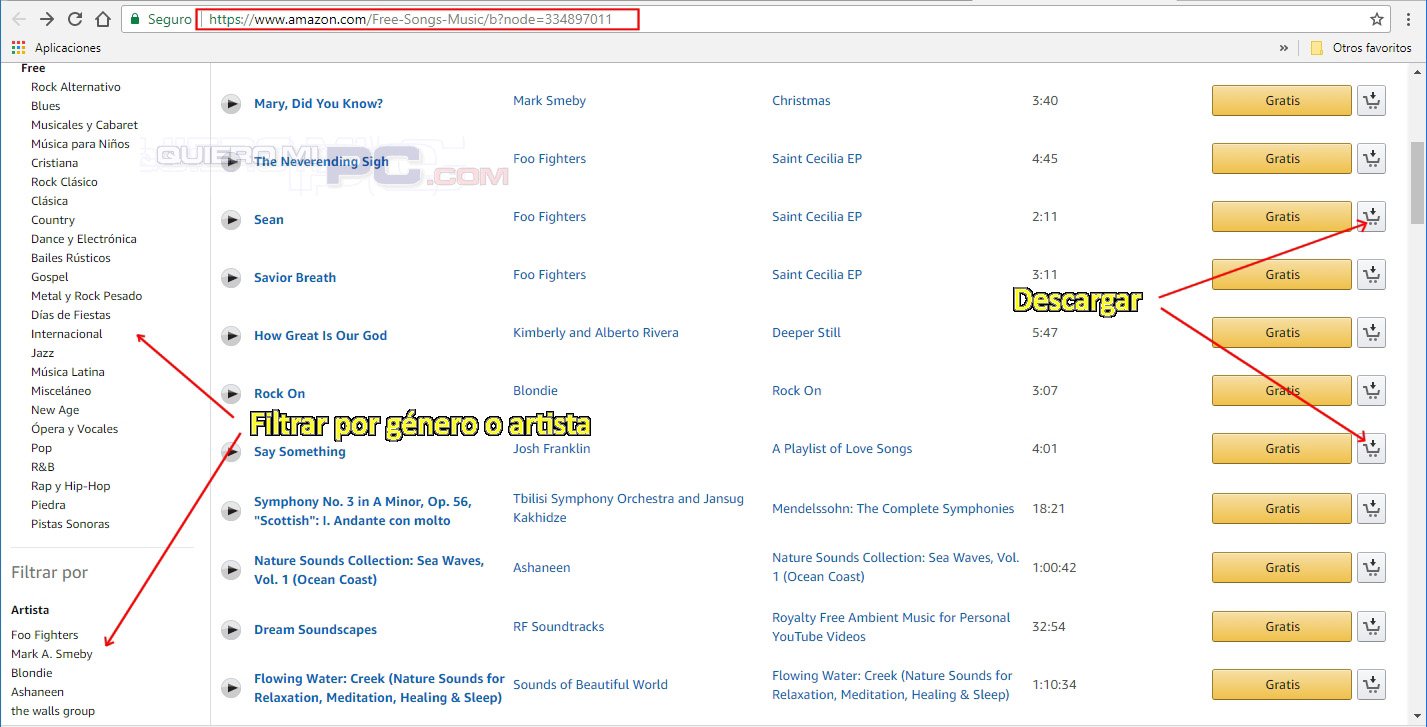Screen dimensions: 1427x727
Task: View the Seguro site security info
Action: click(x=160, y=19)
